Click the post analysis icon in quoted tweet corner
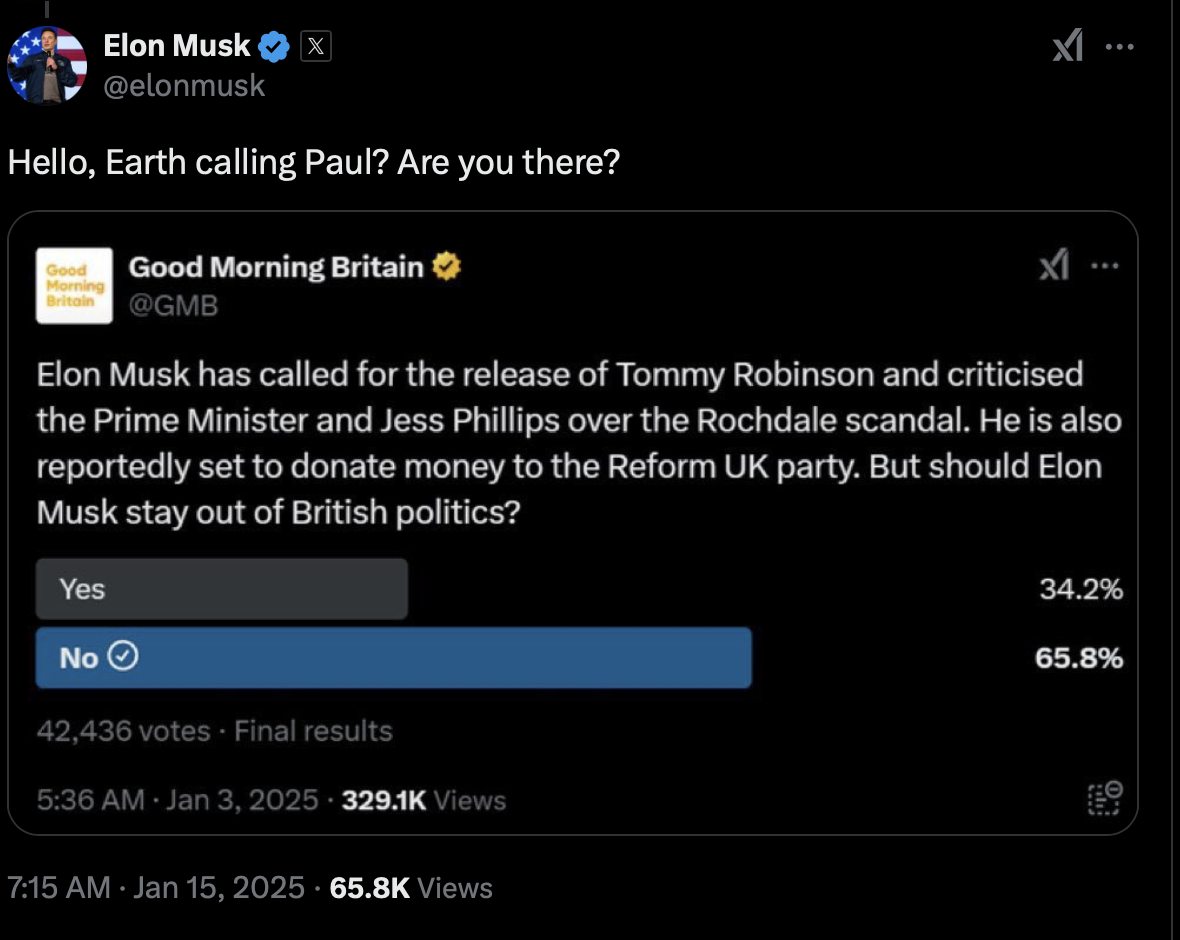The image size is (1180, 940). tap(1105, 799)
